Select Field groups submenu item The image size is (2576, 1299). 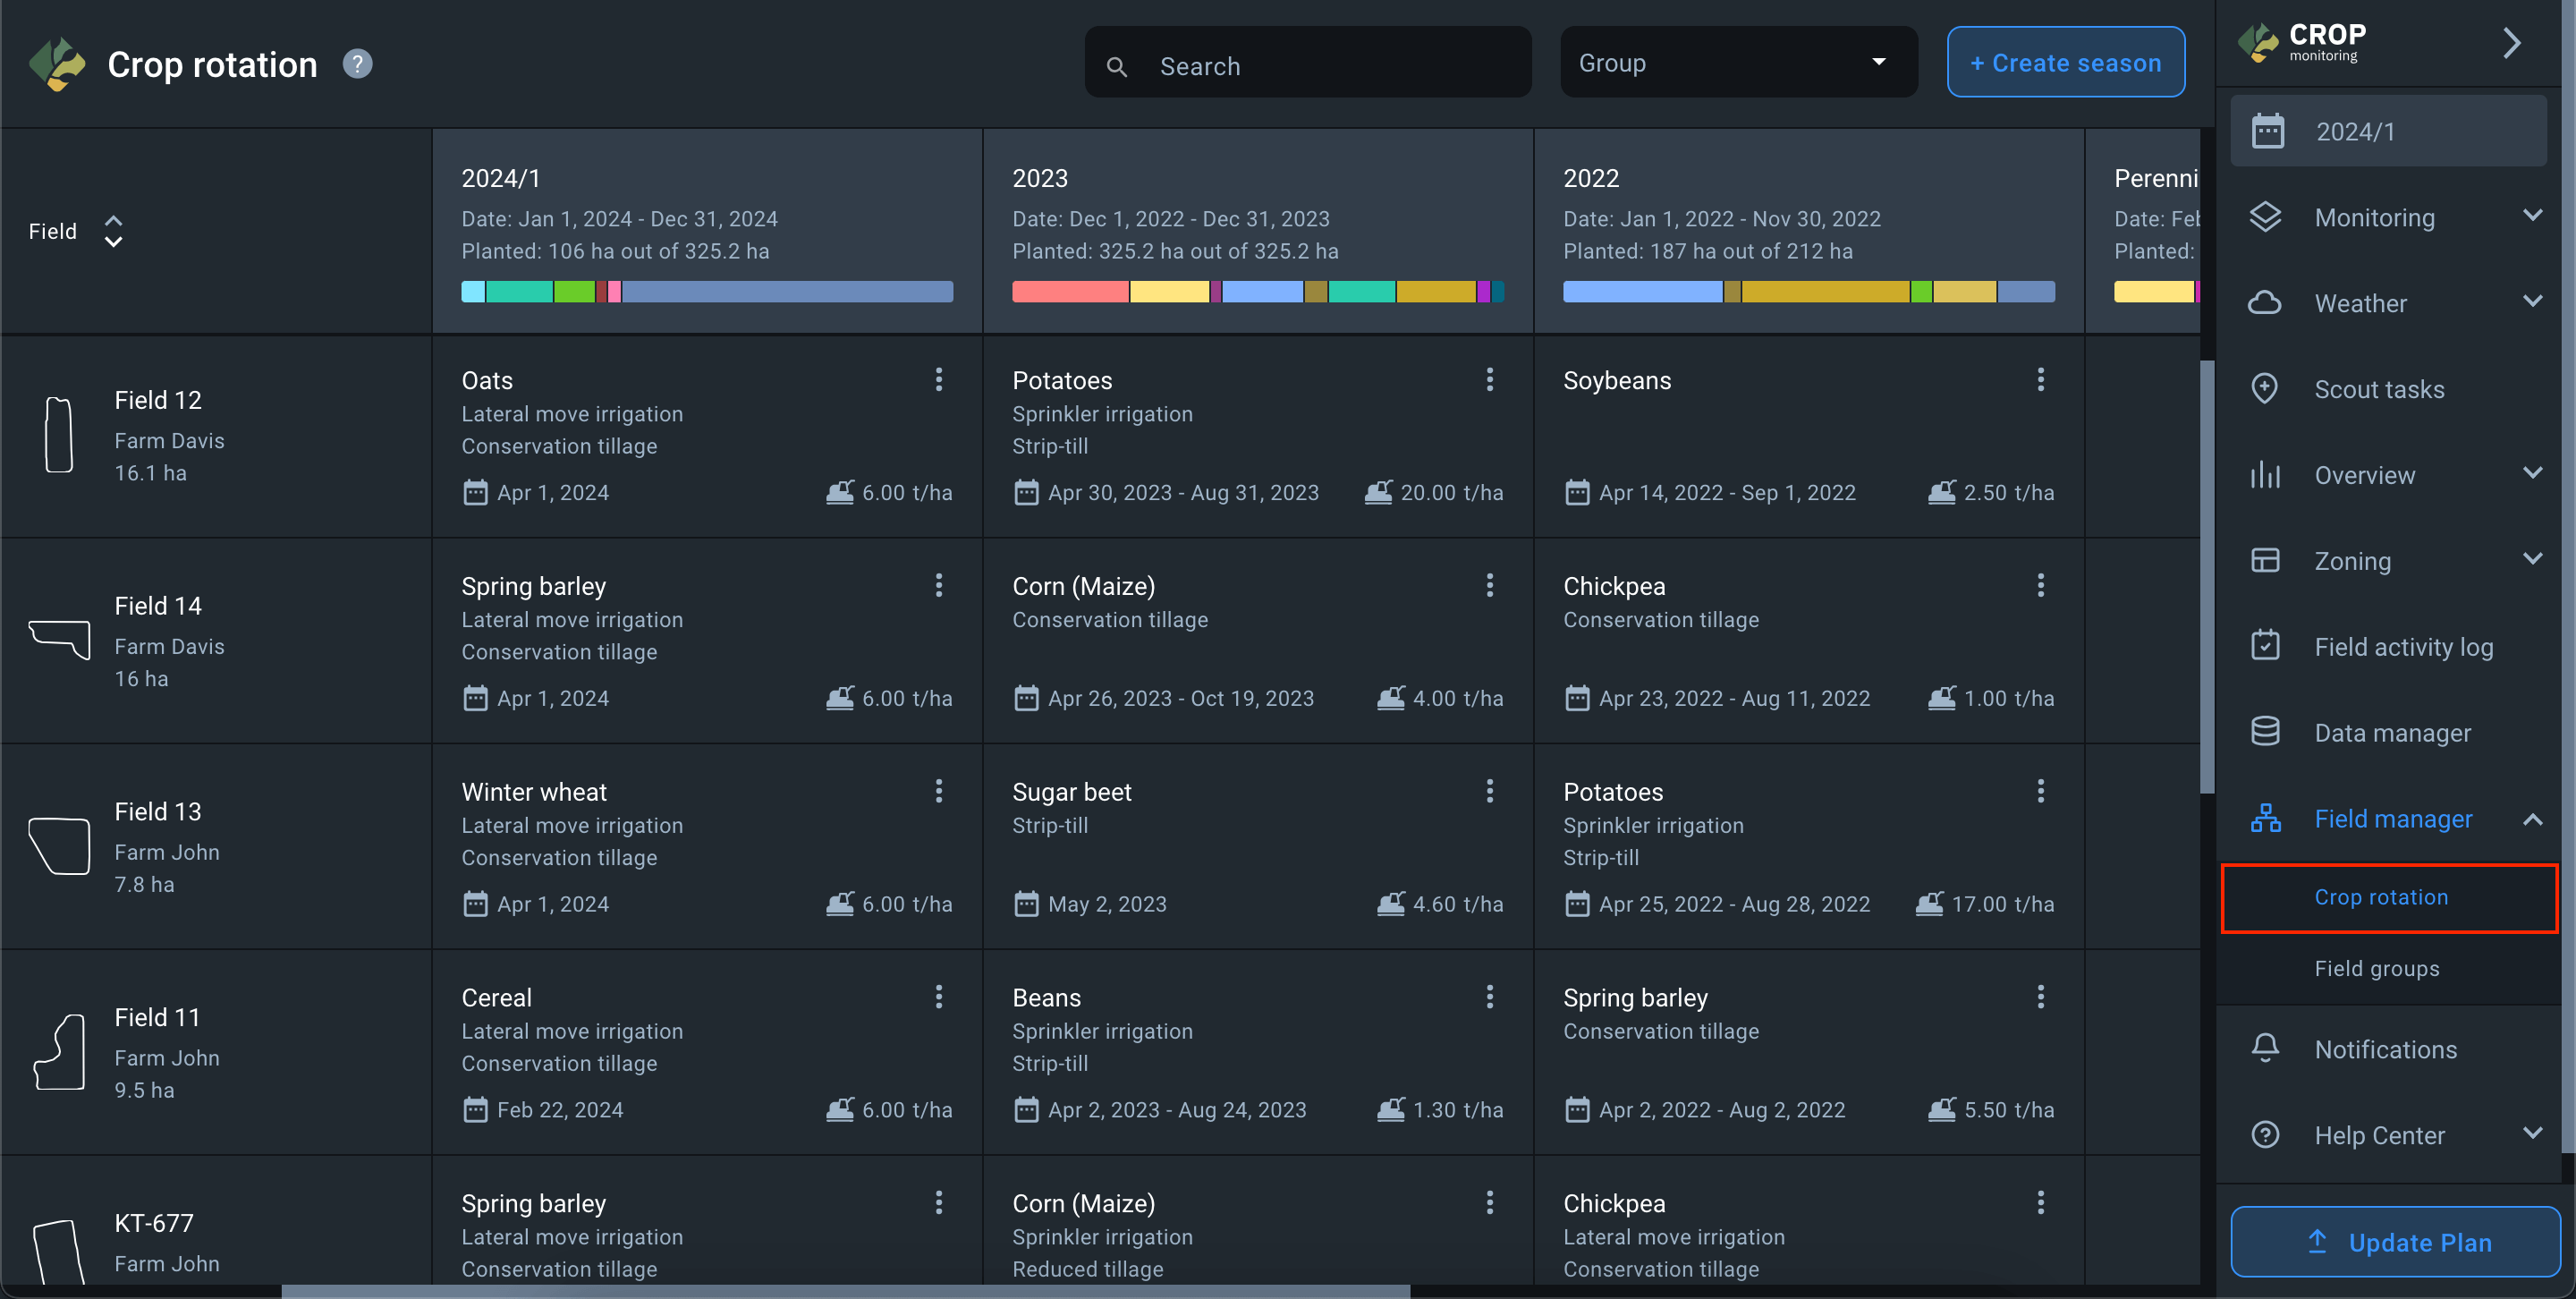(2376, 968)
